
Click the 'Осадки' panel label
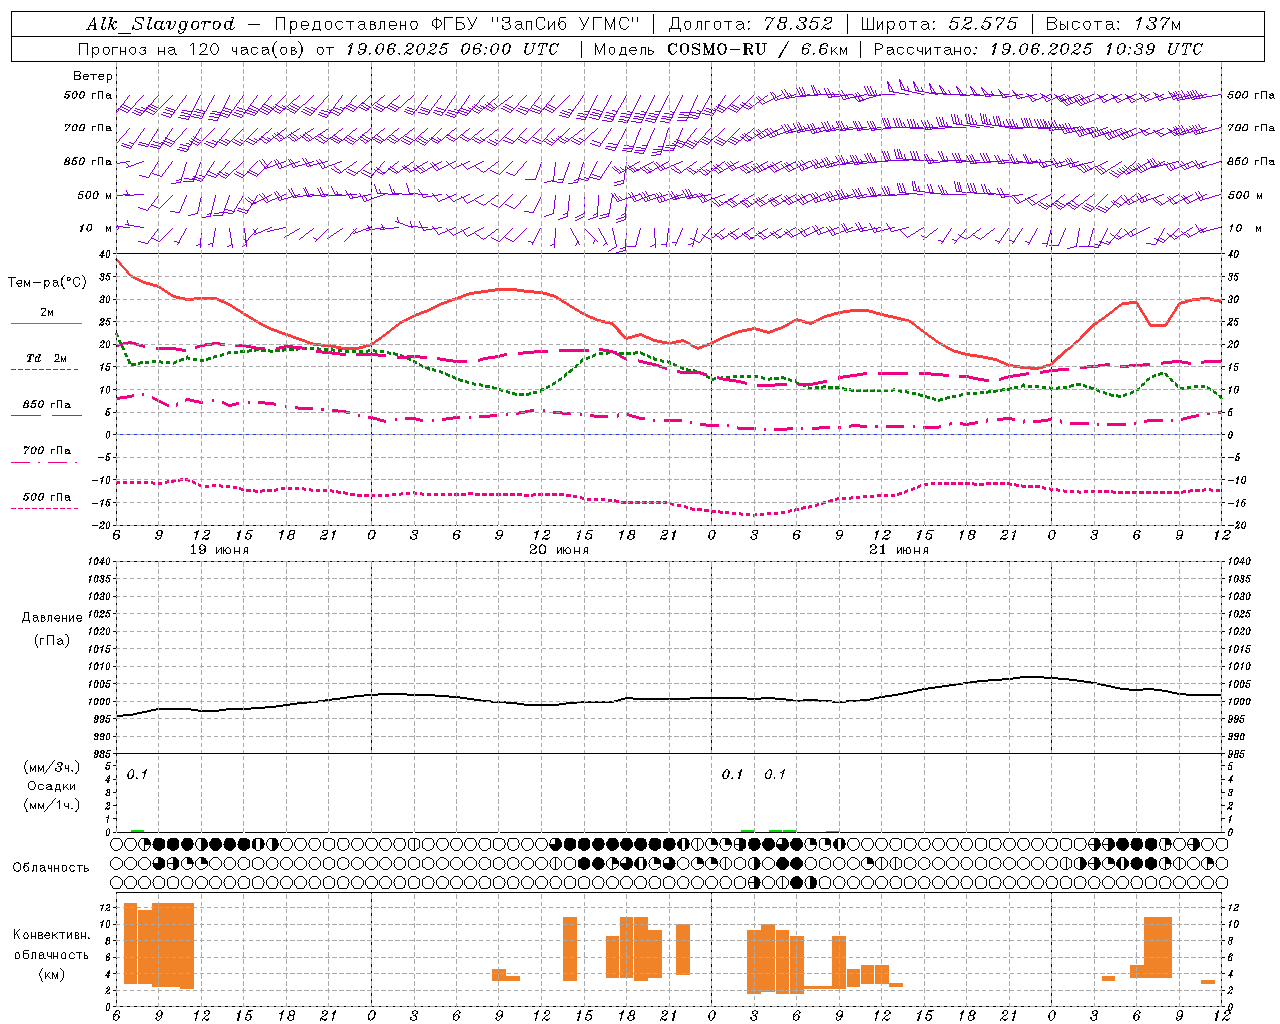click(x=52, y=786)
